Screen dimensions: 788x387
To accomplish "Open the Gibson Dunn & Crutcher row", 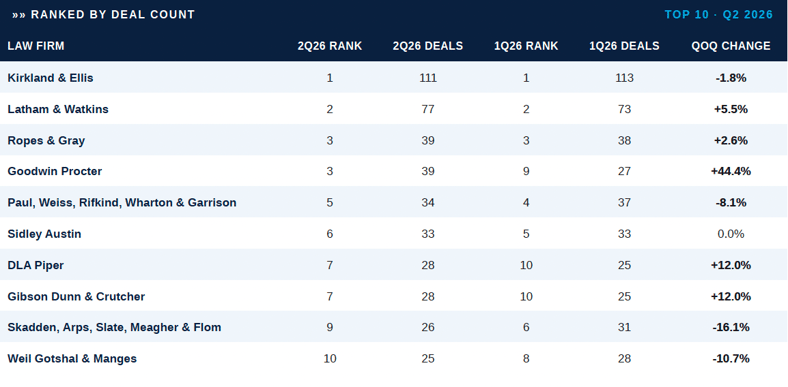I will (394, 296).
